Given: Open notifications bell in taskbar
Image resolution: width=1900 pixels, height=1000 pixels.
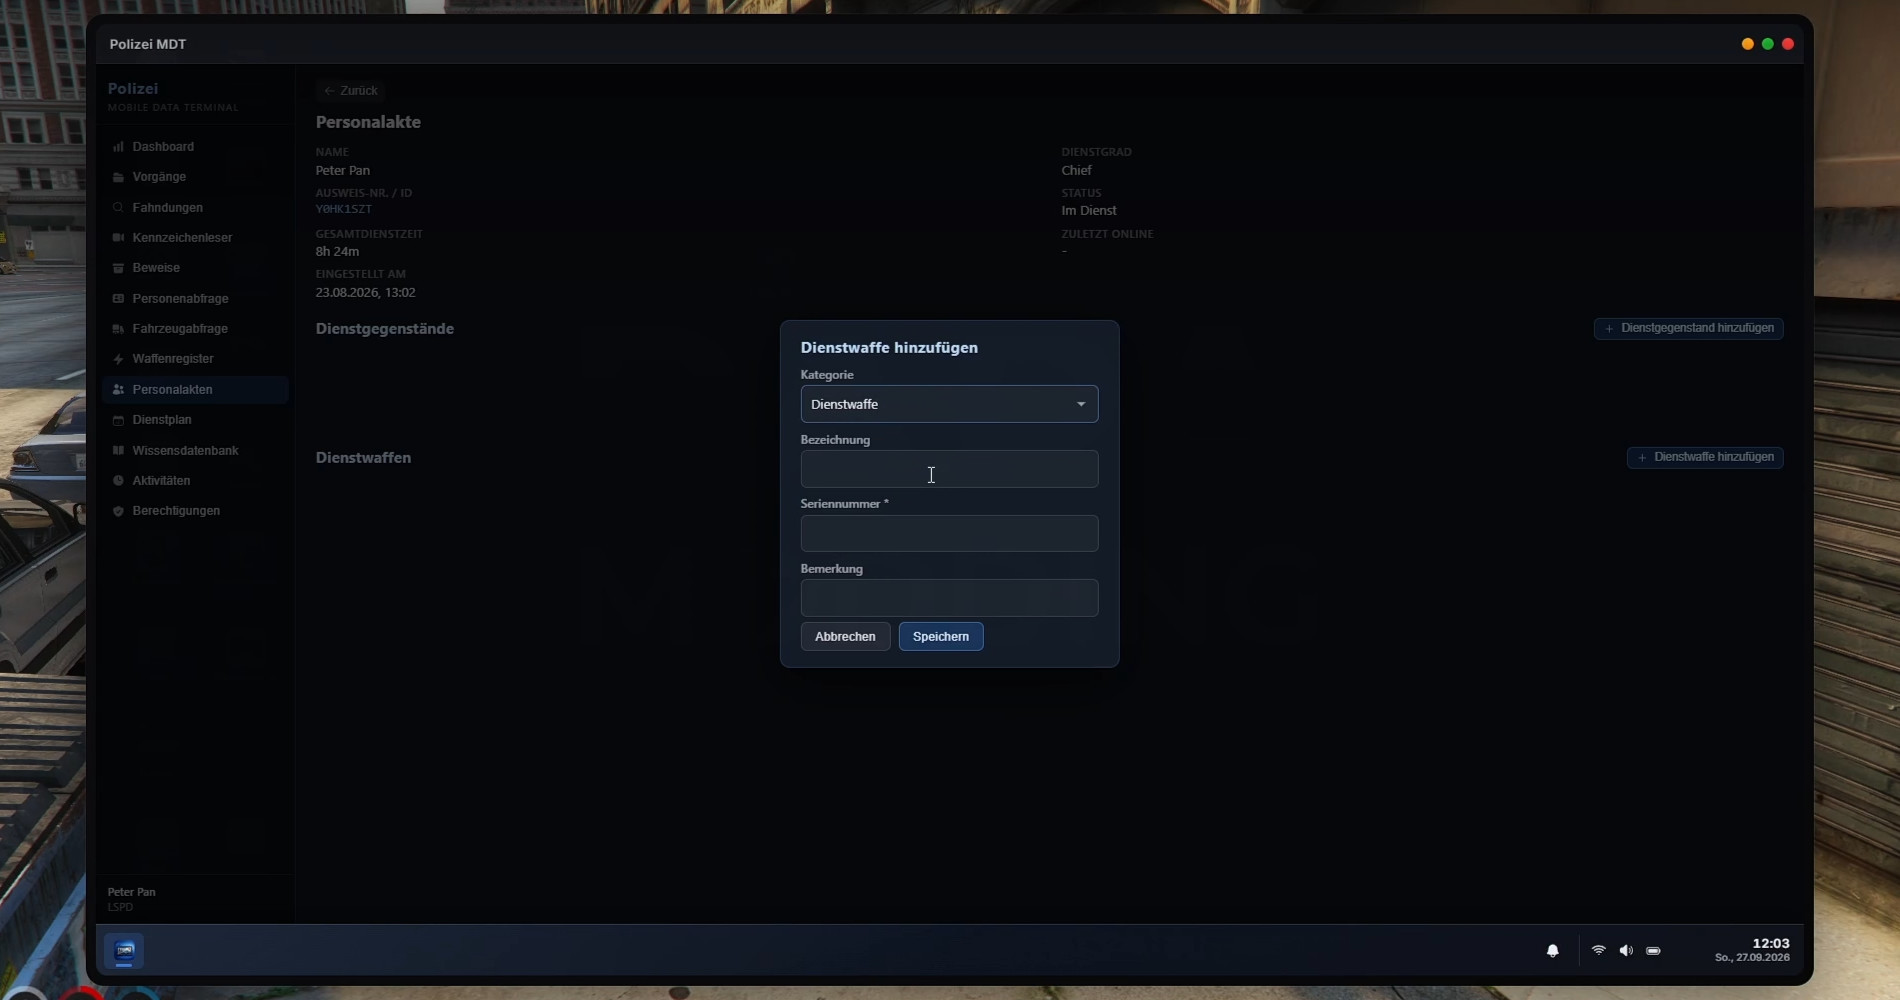Looking at the screenshot, I should [1552, 951].
